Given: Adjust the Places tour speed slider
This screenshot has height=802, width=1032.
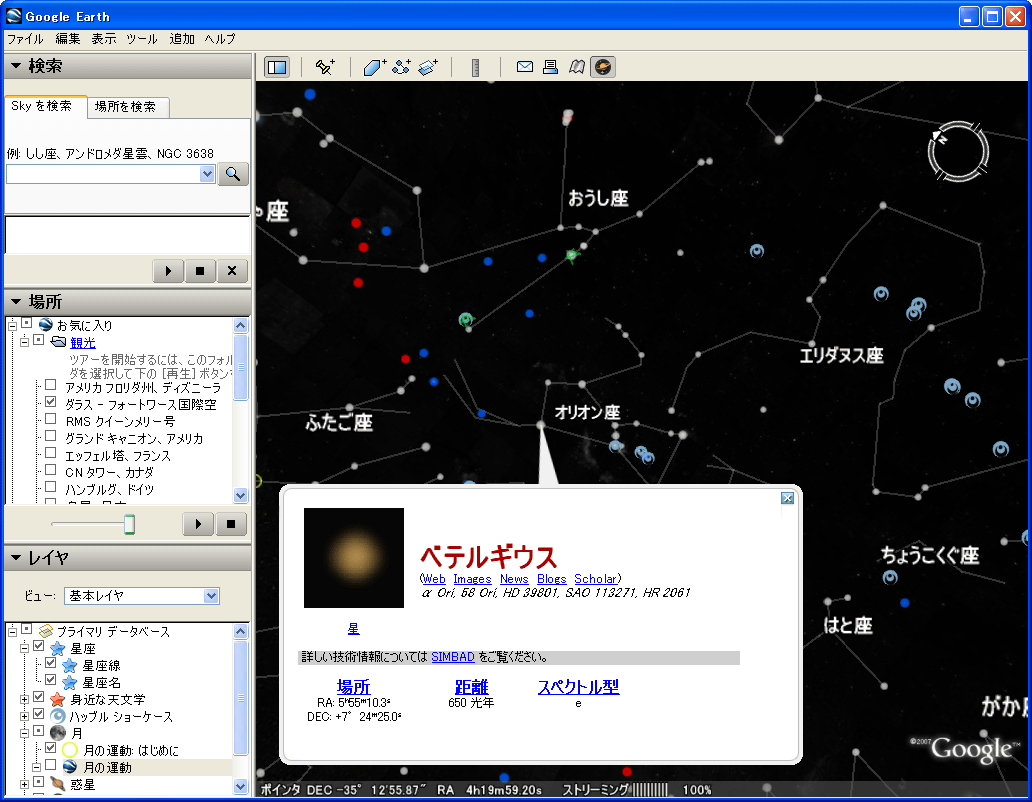Looking at the screenshot, I should pos(130,524).
